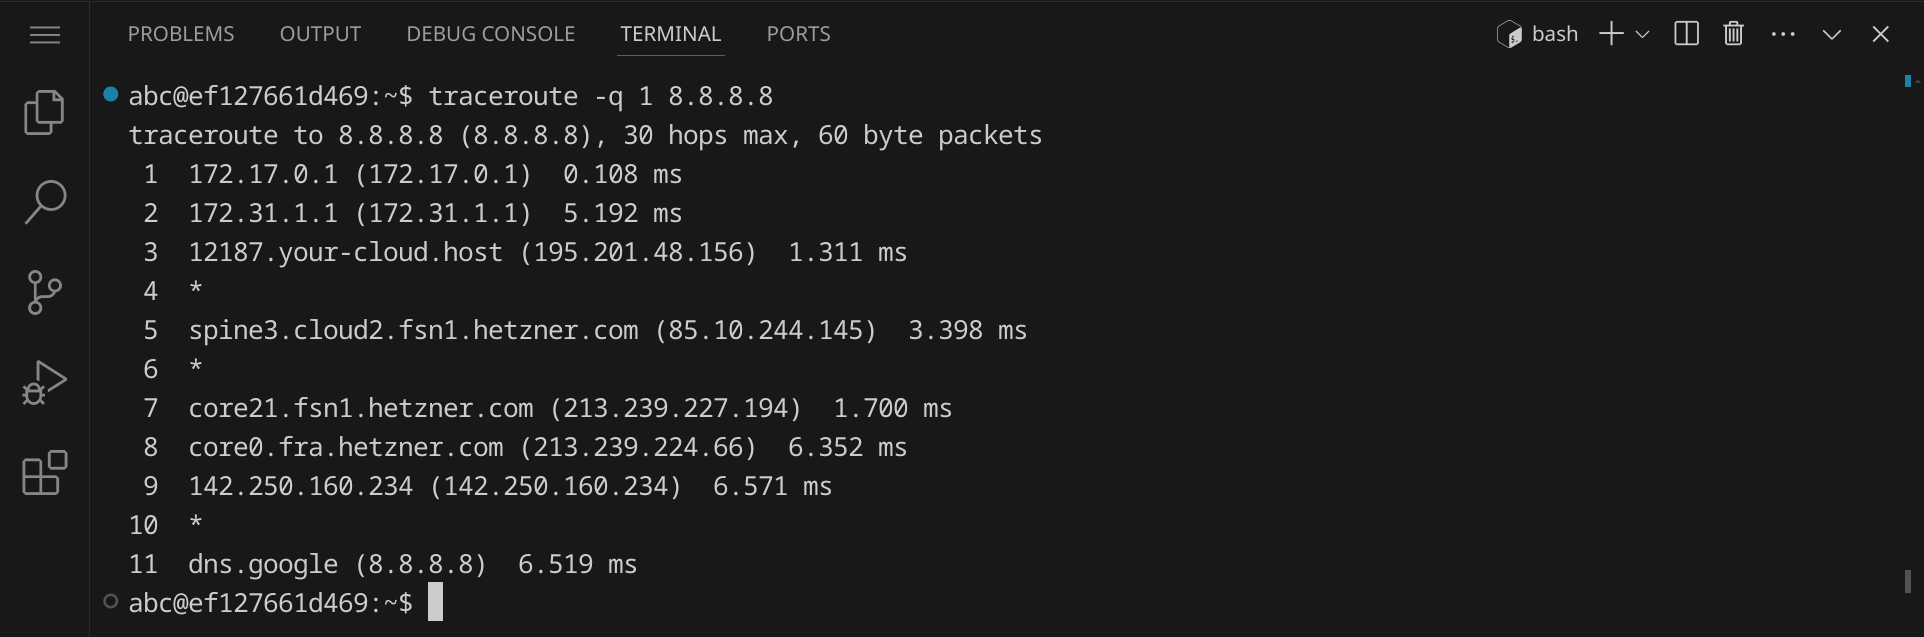Kill terminal with trash icon

(x=1734, y=34)
